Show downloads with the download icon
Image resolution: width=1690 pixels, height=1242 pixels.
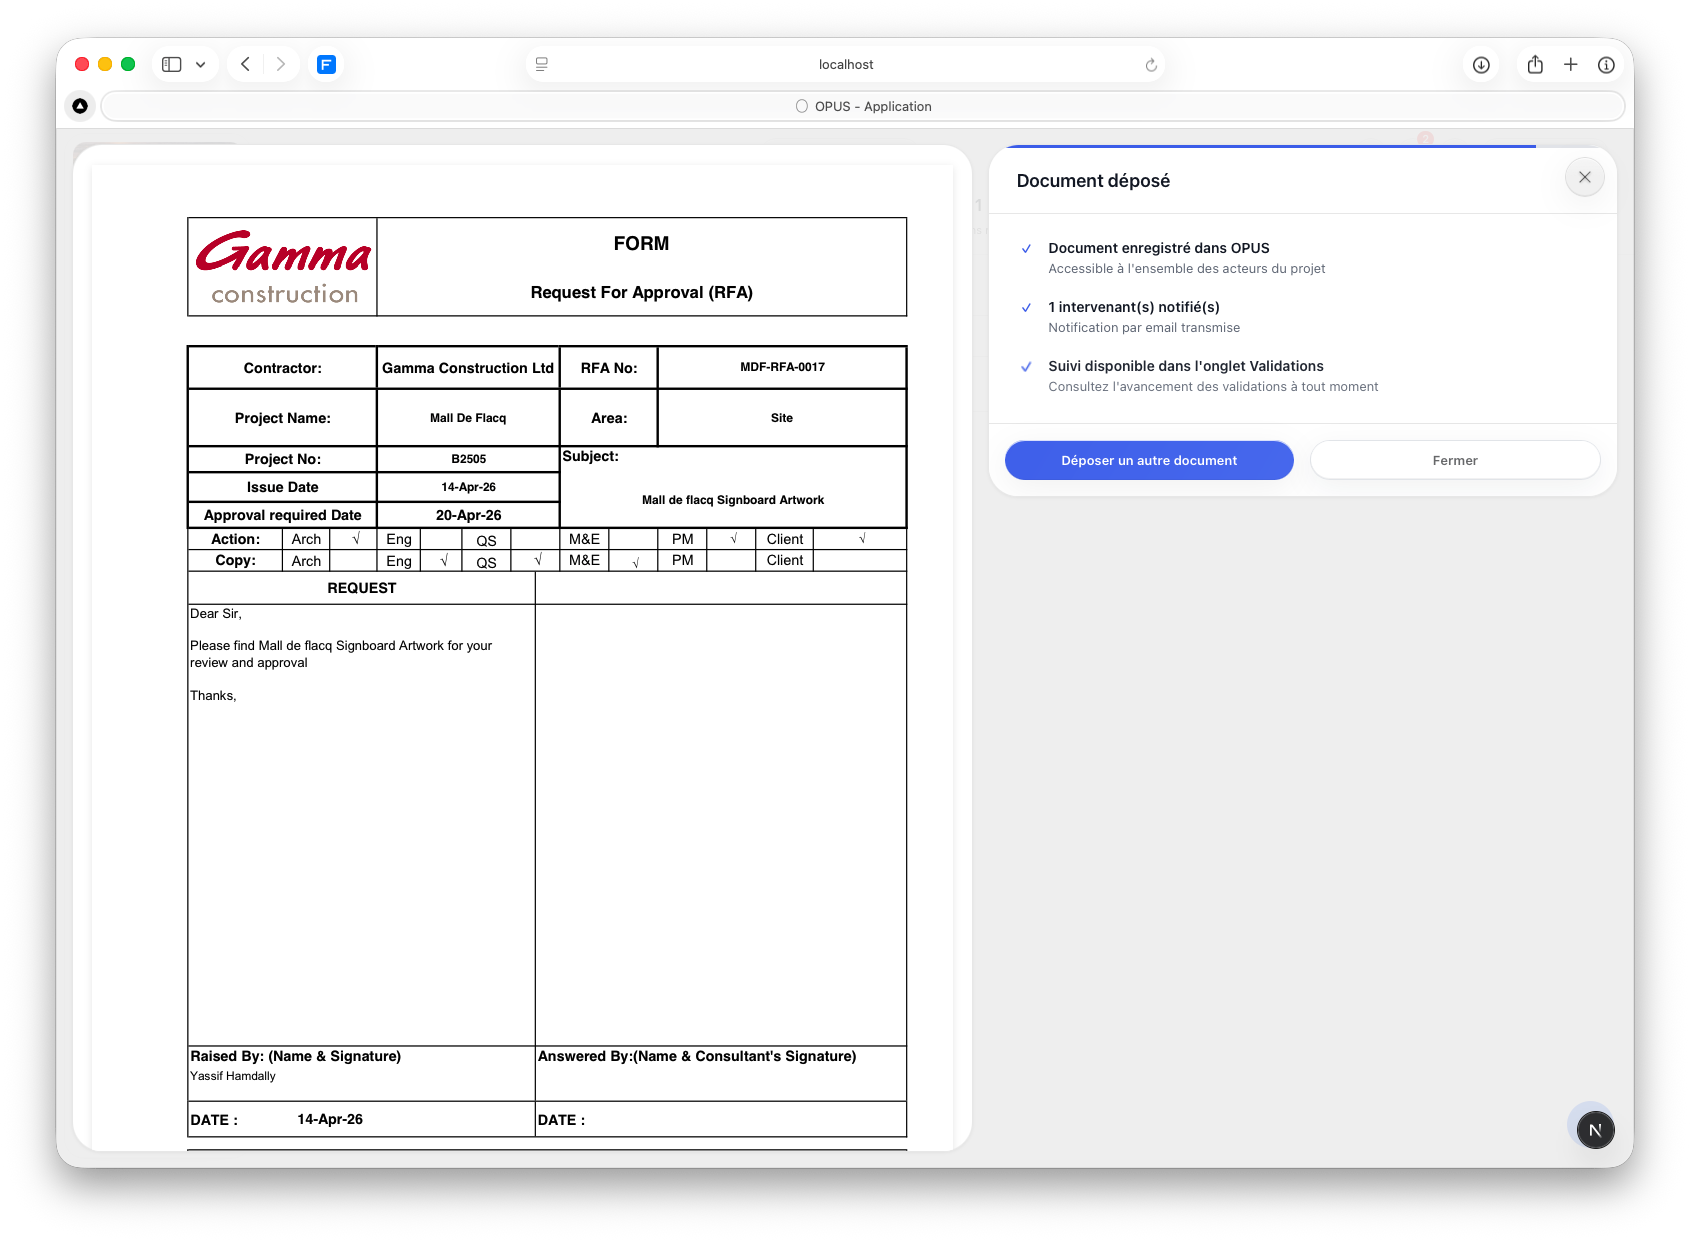point(1481,65)
